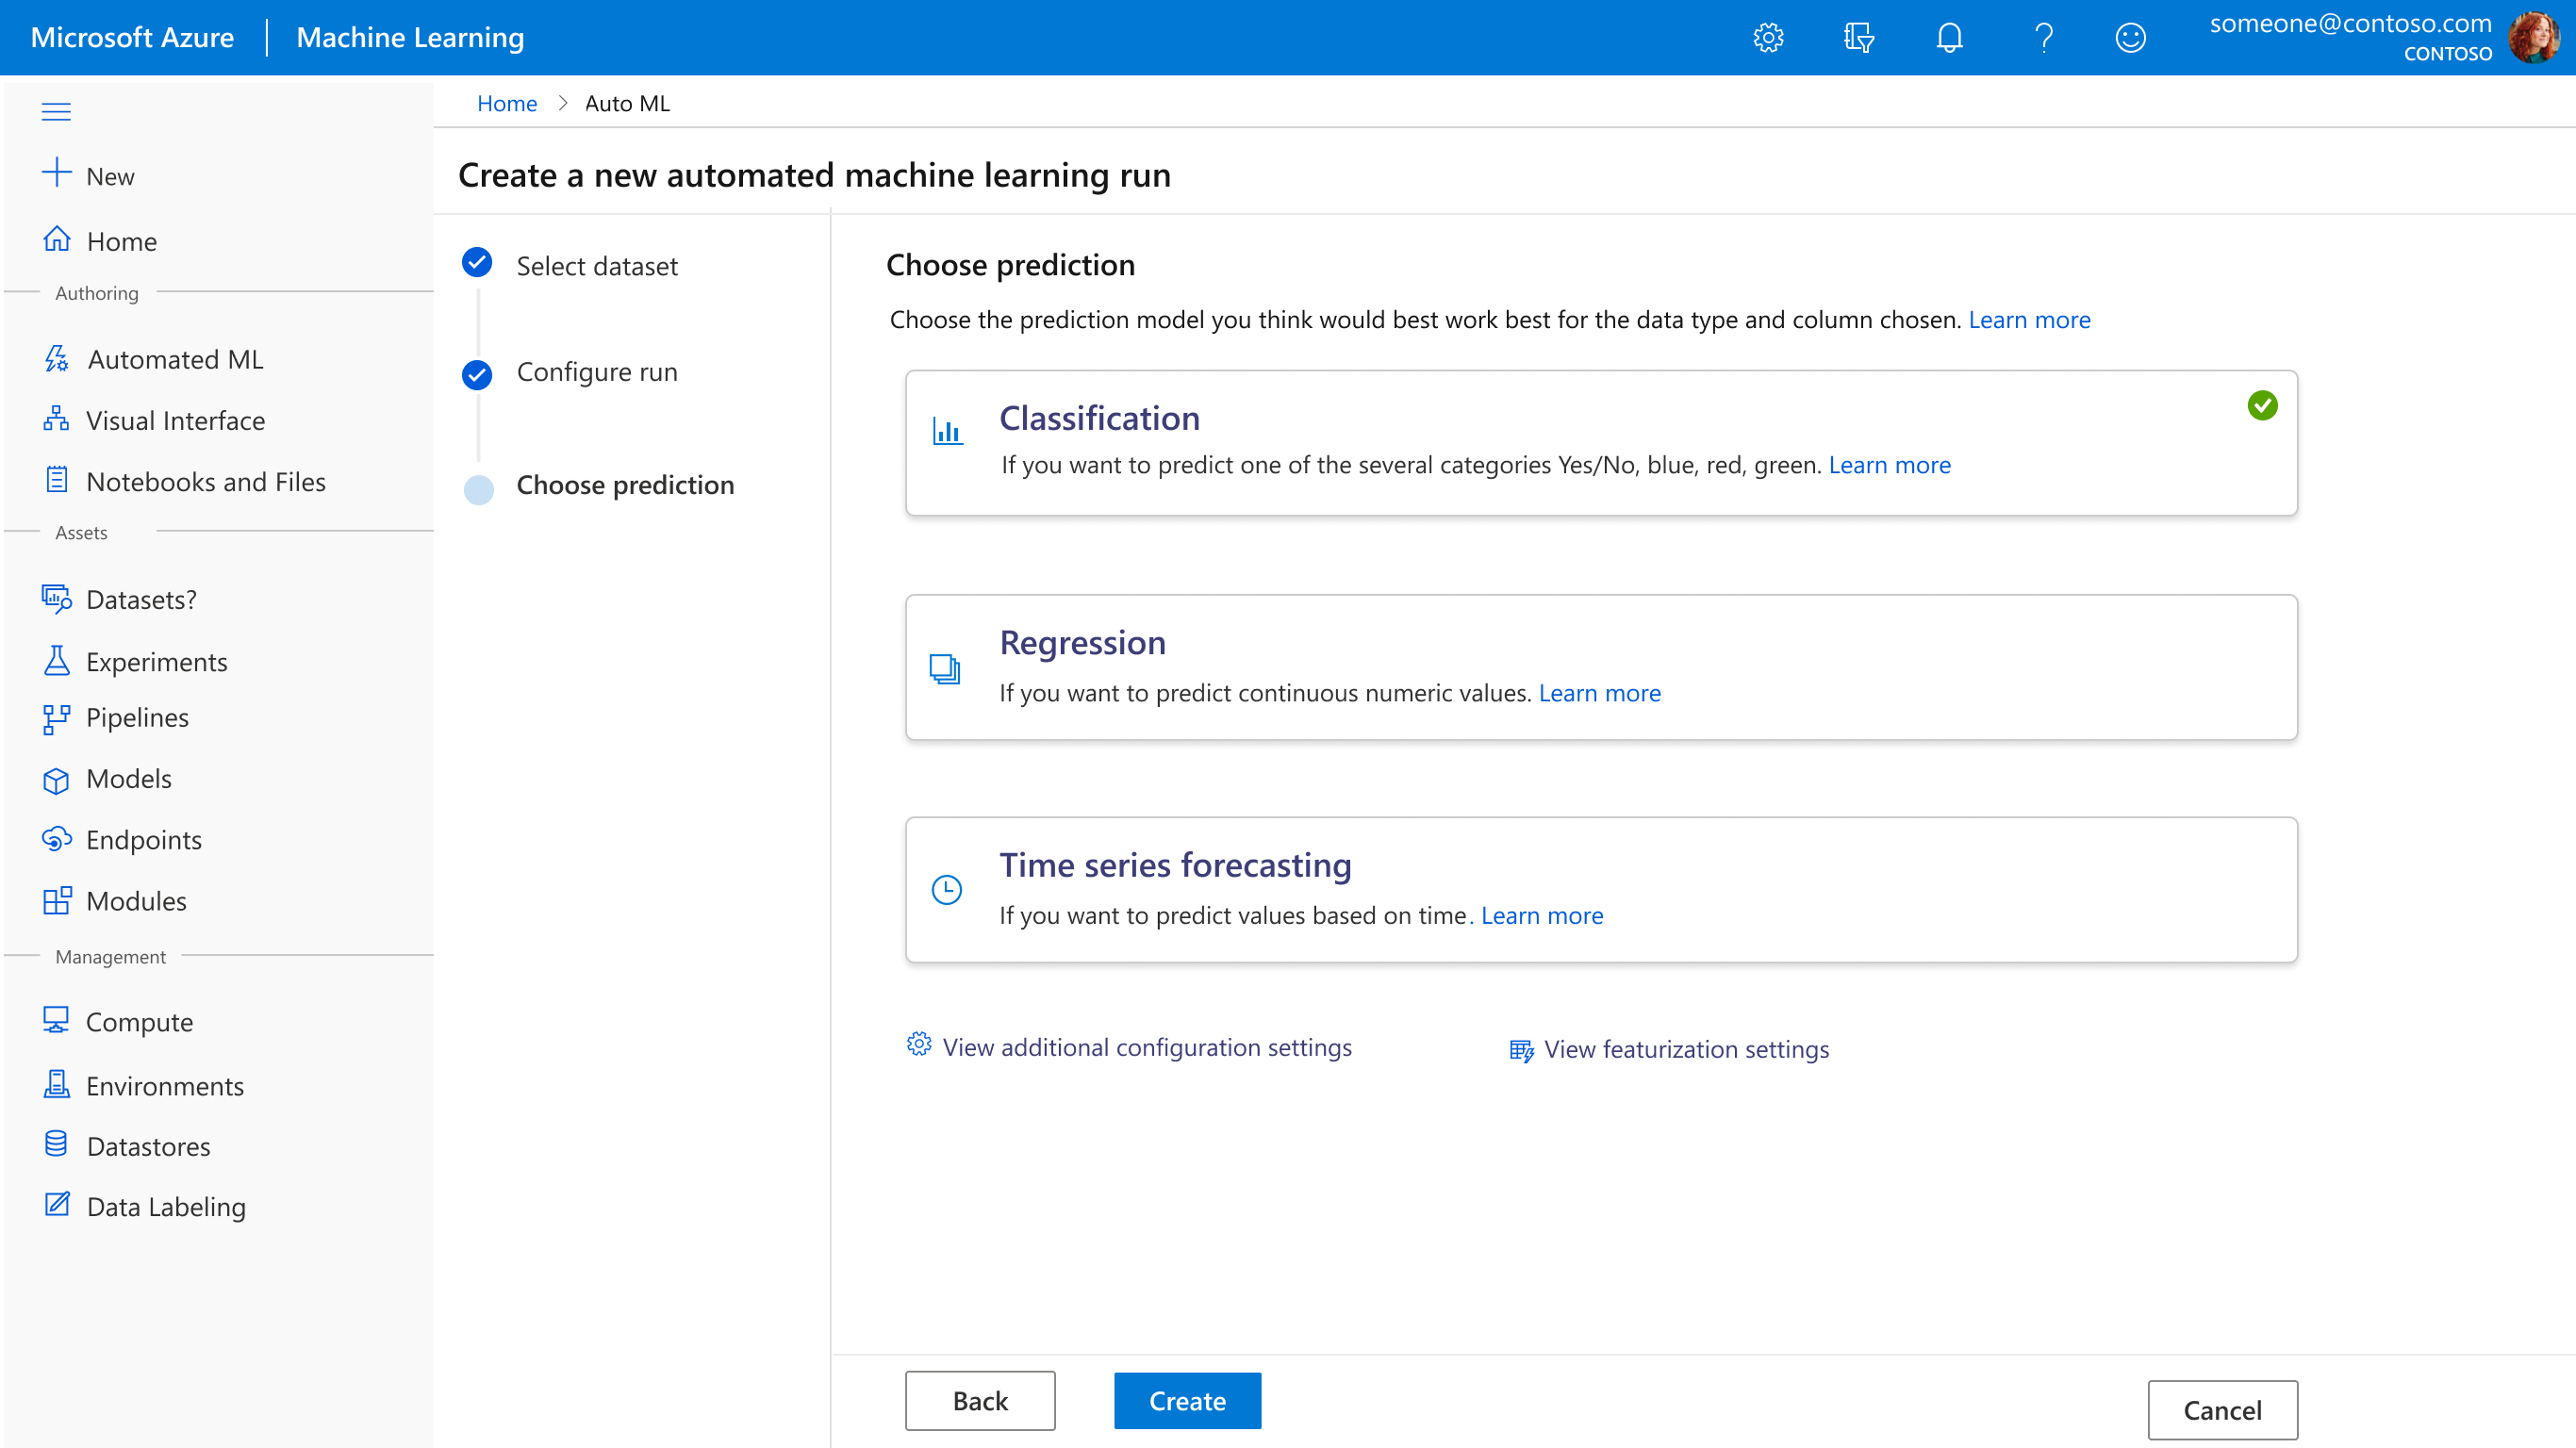Open Notebooks and Files in the sidebar
Image resolution: width=2576 pixels, height=1448 pixels.
pos(206,481)
